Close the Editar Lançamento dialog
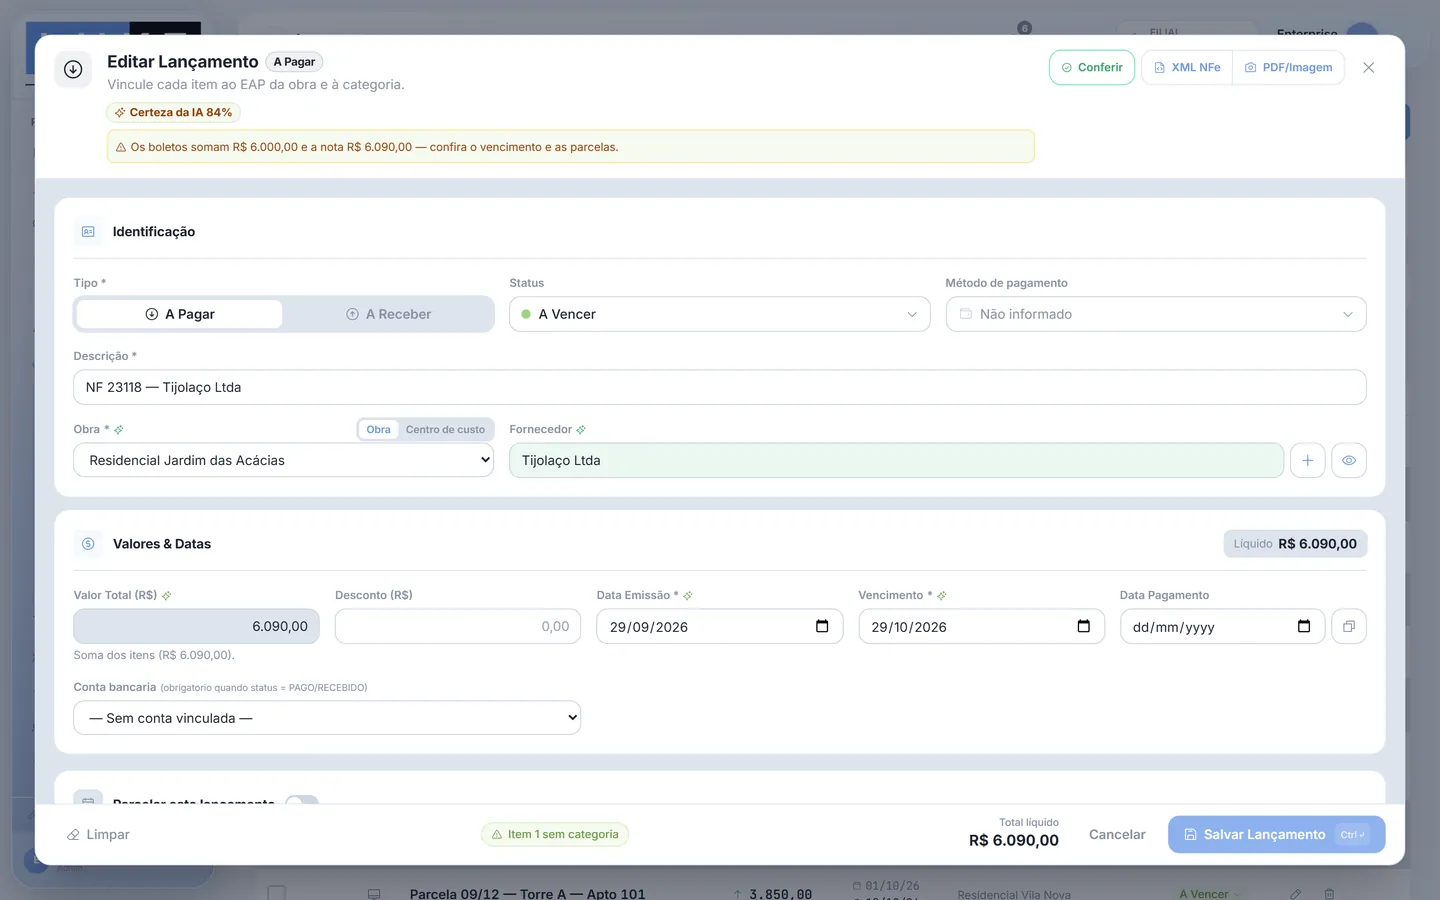The width and height of the screenshot is (1440, 900). click(1368, 68)
